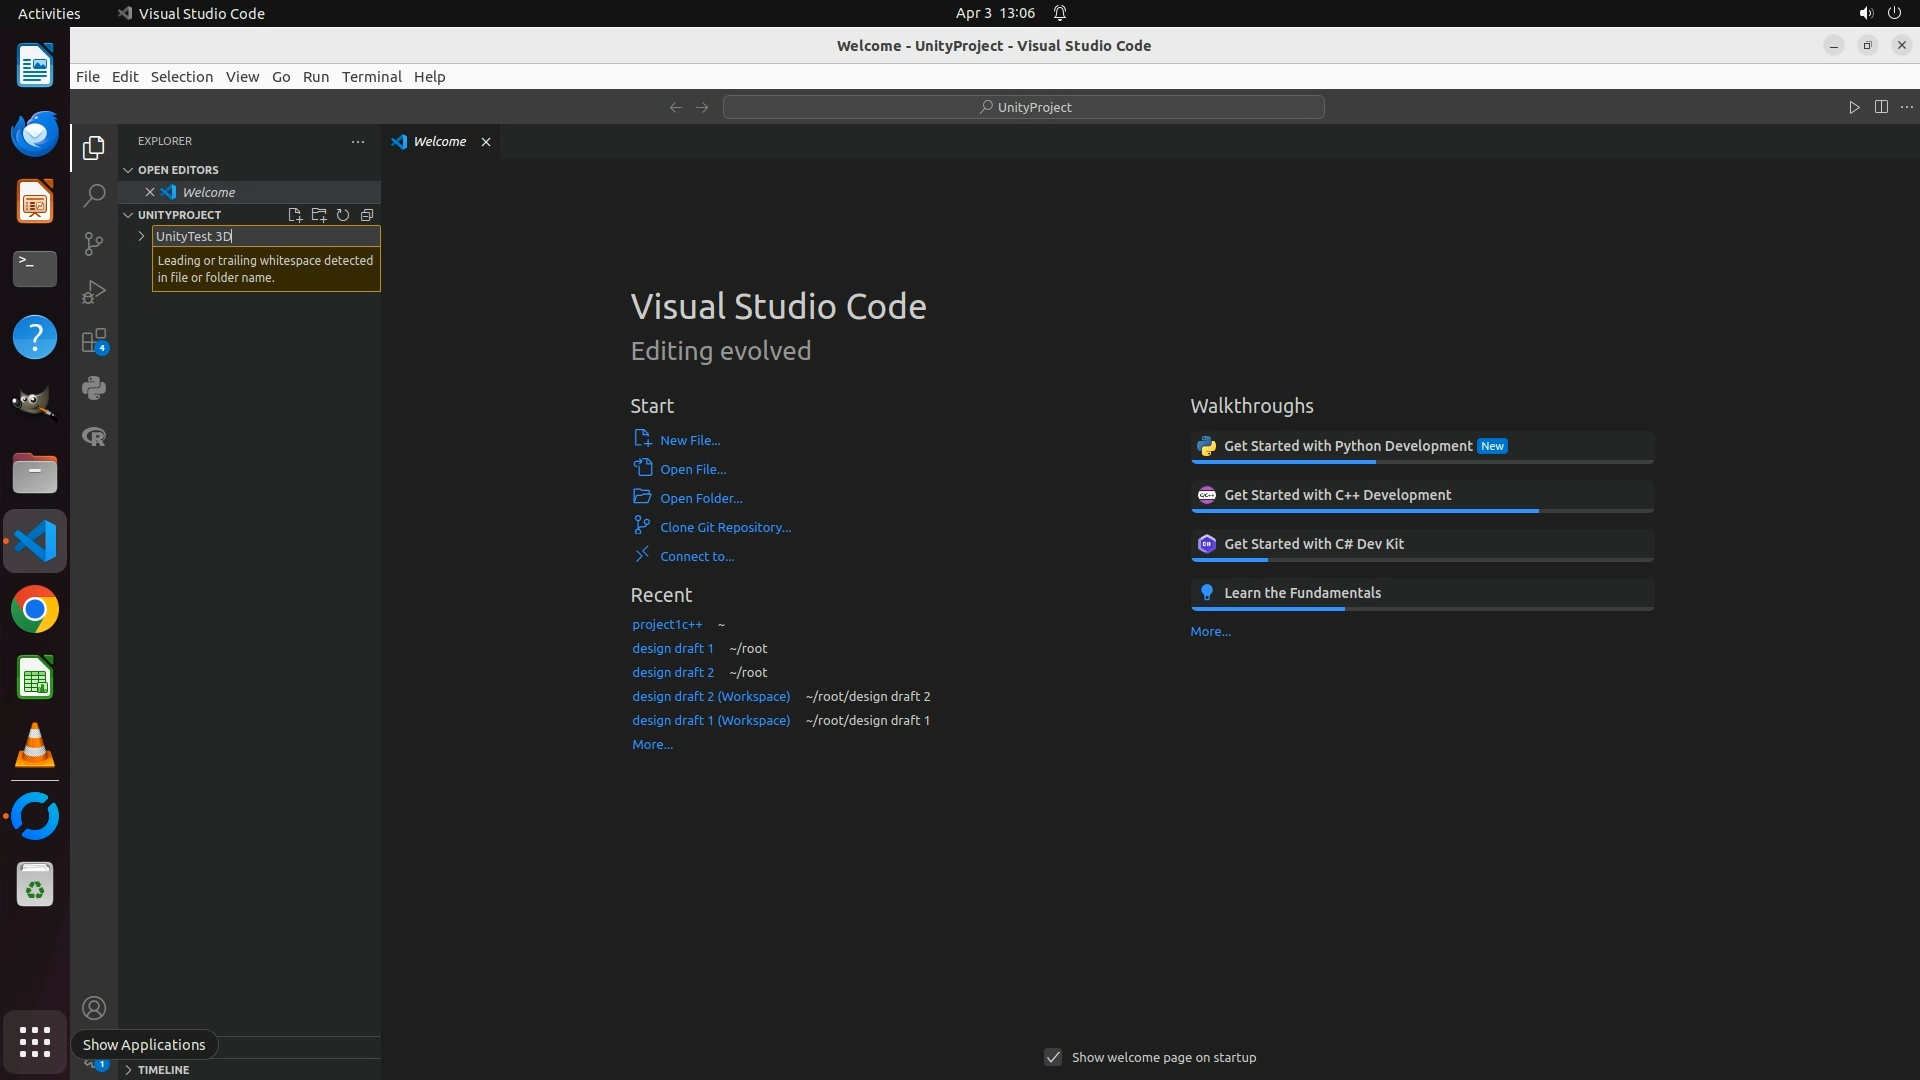Click the Clone Git Repository link
This screenshot has height=1080, width=1920.
tap(725, 527)
